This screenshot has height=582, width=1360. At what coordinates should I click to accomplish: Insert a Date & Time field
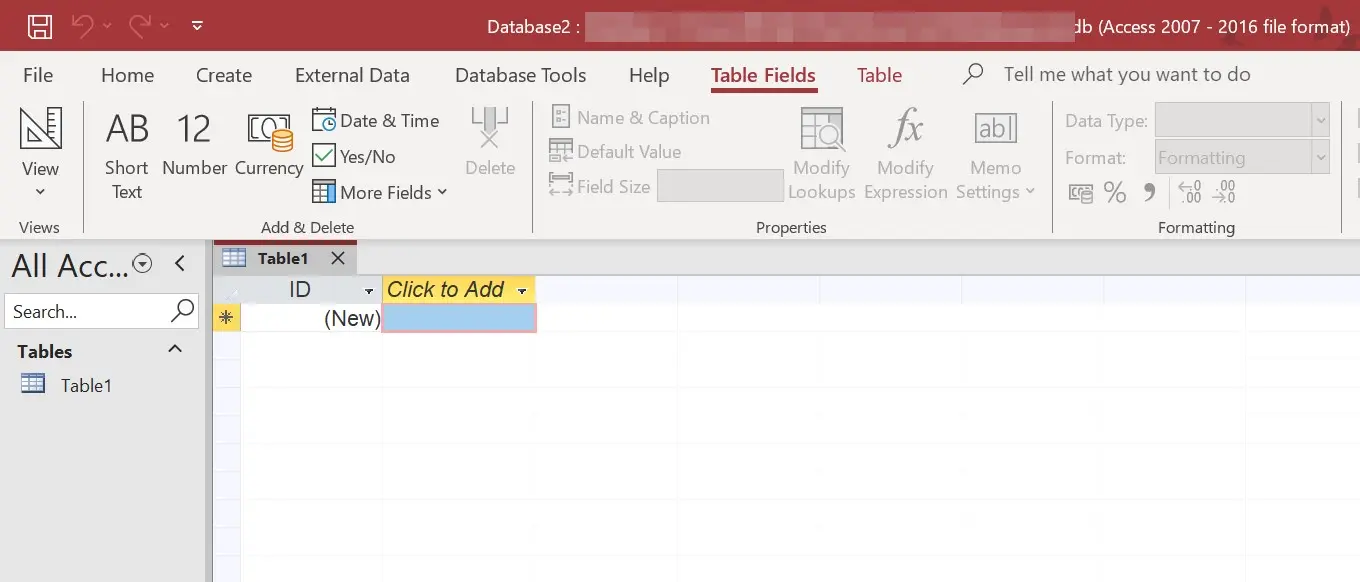click(376, 119)
